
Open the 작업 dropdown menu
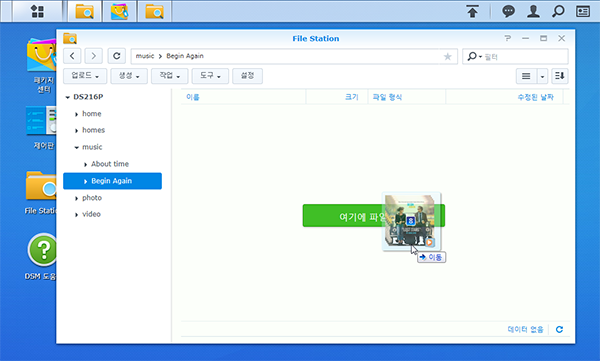[x=169, y=76]
